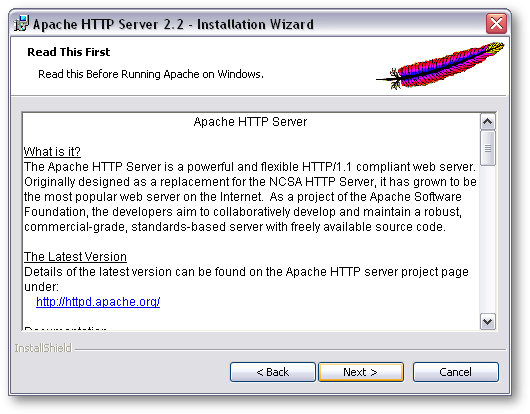Click the readme scrollbar thumb
The height and width of the screenshot is (414, 530).
(487, 148)
